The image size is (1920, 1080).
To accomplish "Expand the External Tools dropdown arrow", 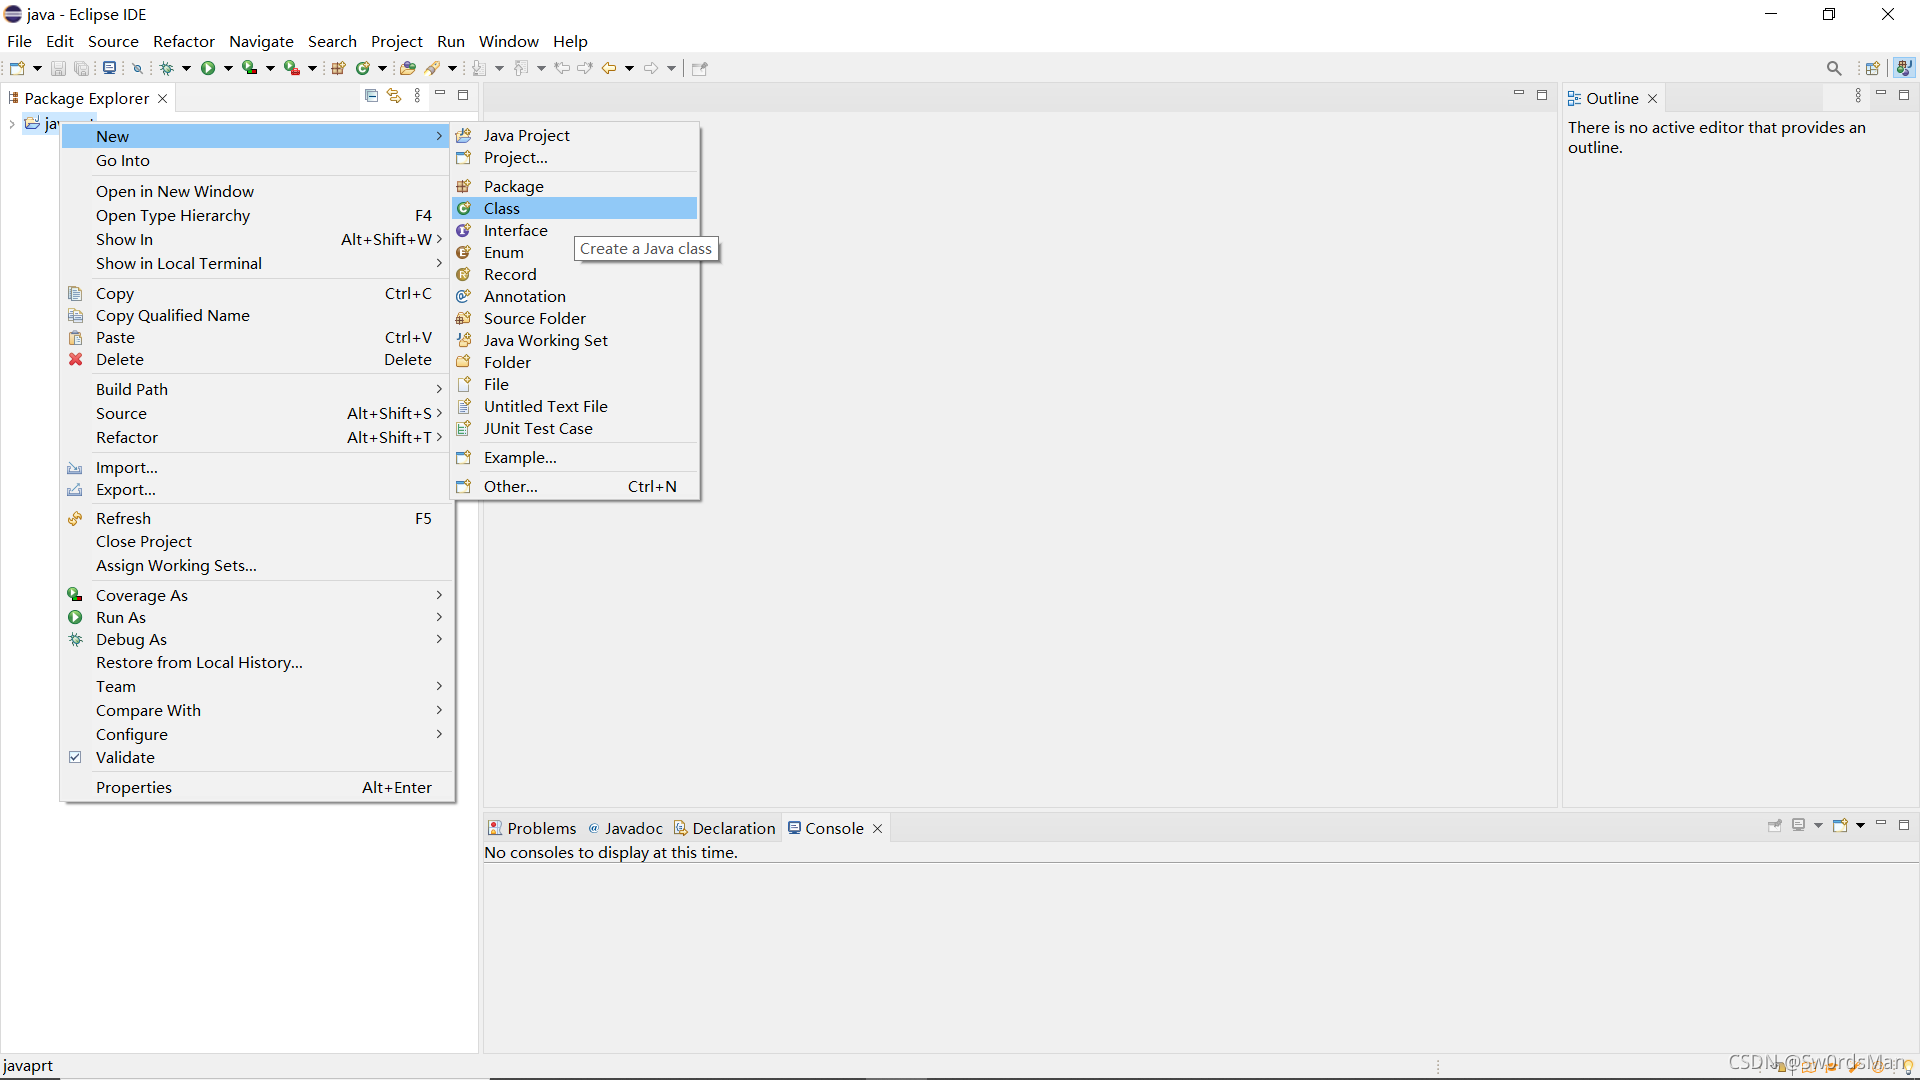I will point(312,68).
